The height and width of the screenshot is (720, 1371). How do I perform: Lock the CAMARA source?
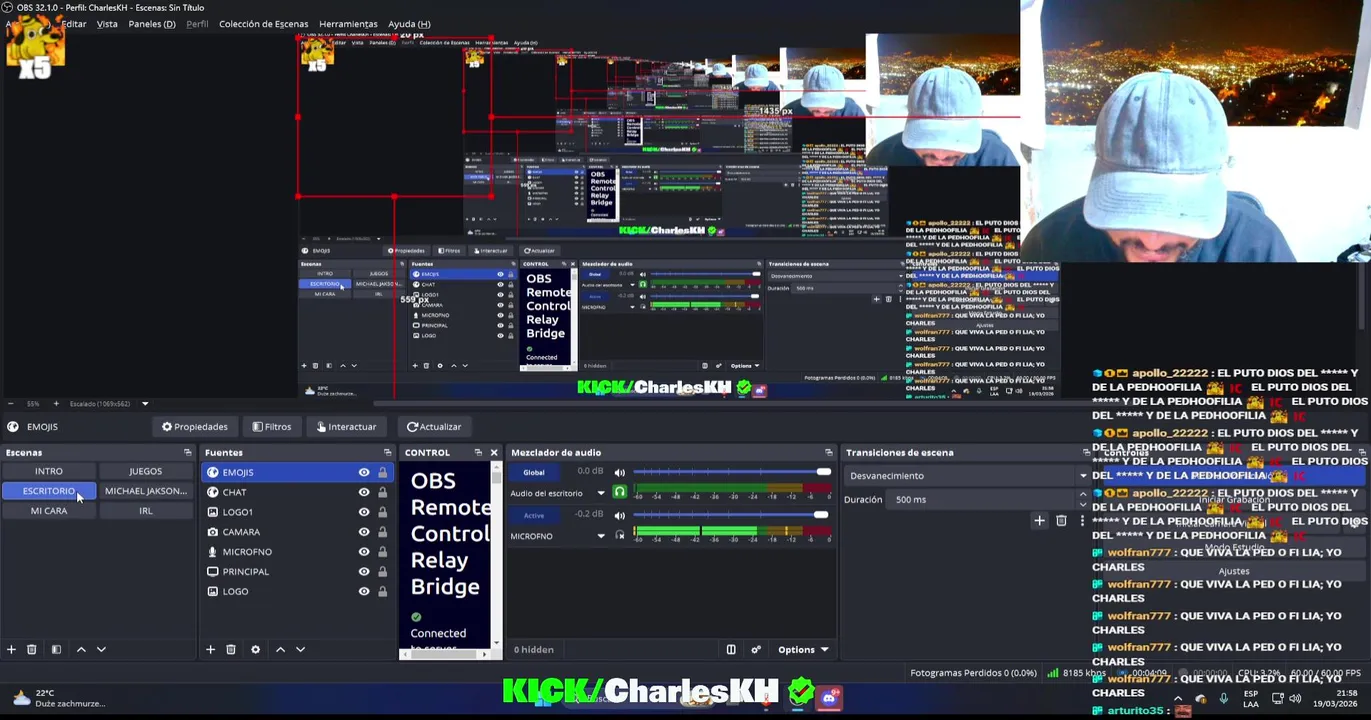[x=382, y=532]
